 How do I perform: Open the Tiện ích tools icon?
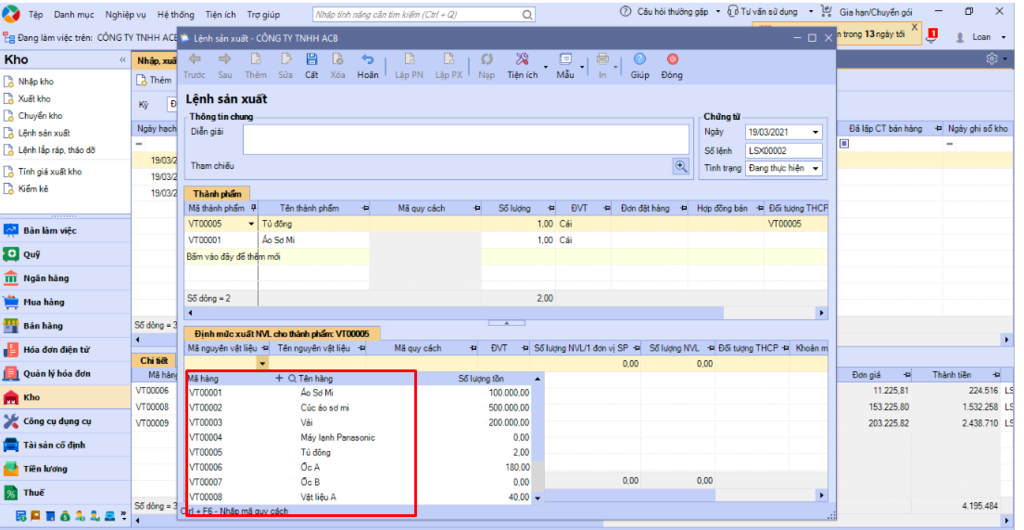tap(522, 59)
